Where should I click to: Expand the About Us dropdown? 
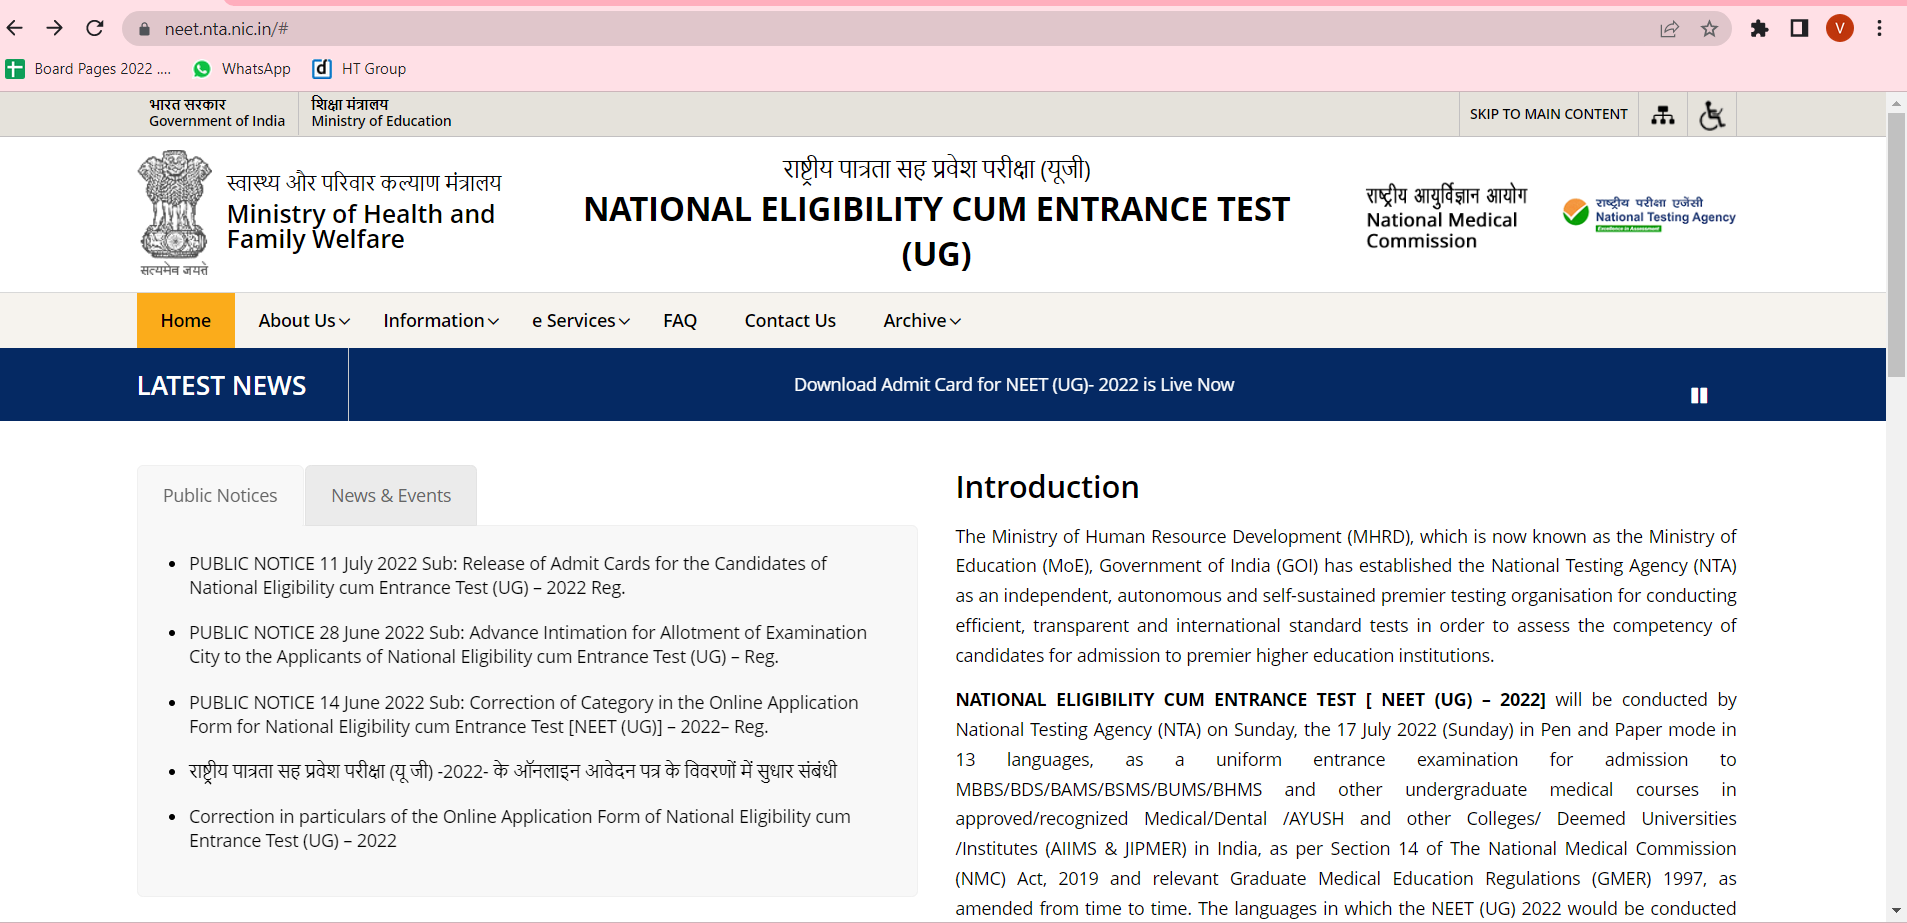click(x=304, y=321)
